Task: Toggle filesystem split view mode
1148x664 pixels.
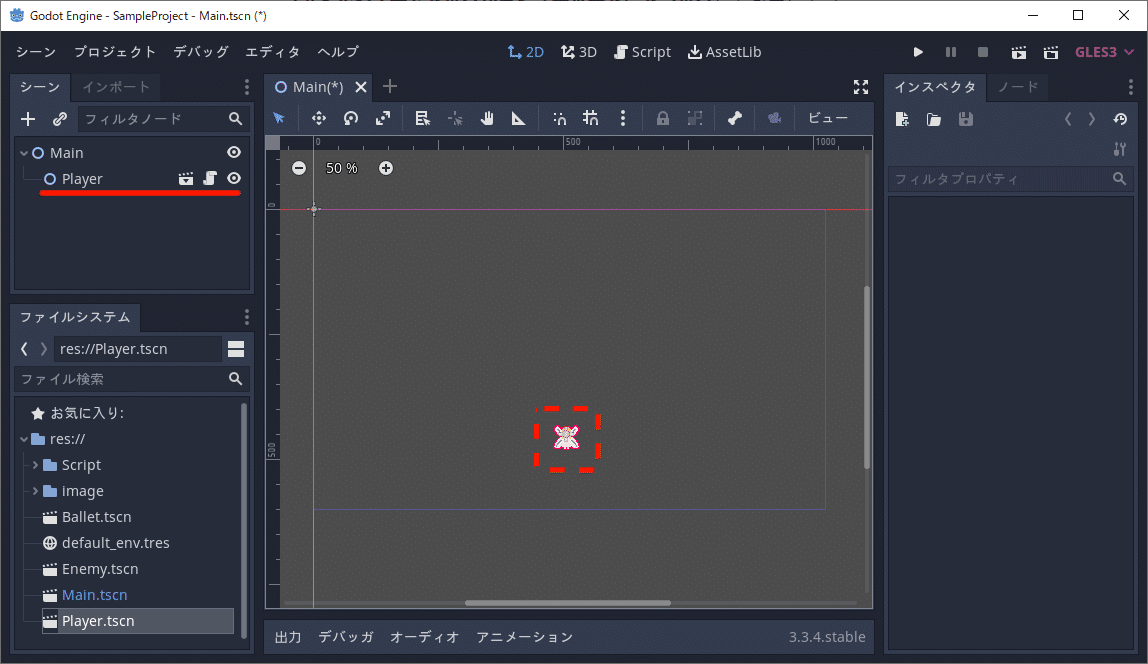Action: pos(236,349)
